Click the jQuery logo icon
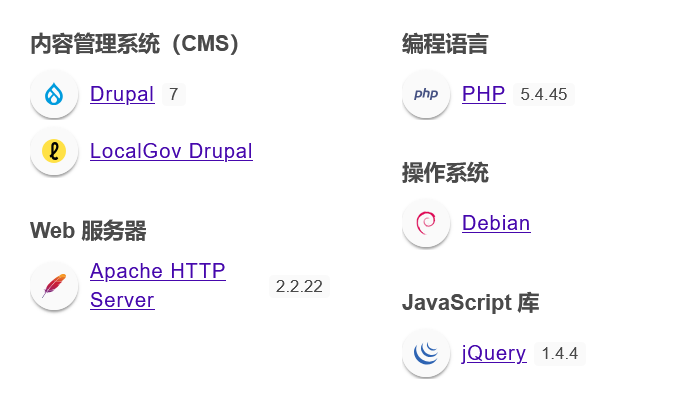The image size is (682, 414). coord(426,353)
